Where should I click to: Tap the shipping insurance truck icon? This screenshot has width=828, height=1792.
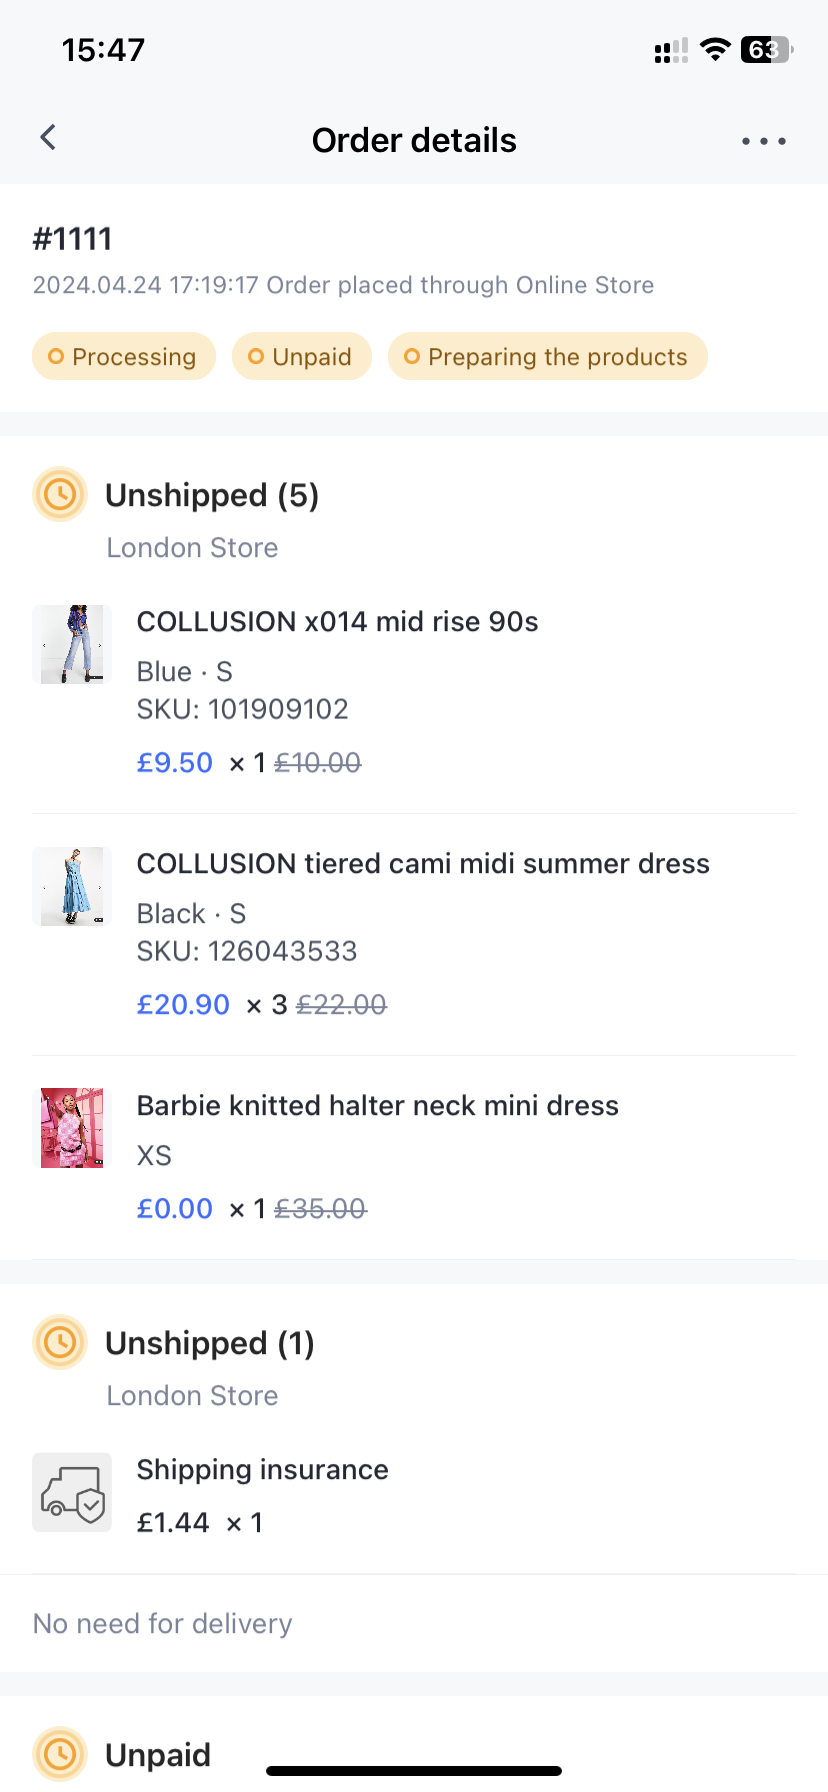pos(72,1493)
